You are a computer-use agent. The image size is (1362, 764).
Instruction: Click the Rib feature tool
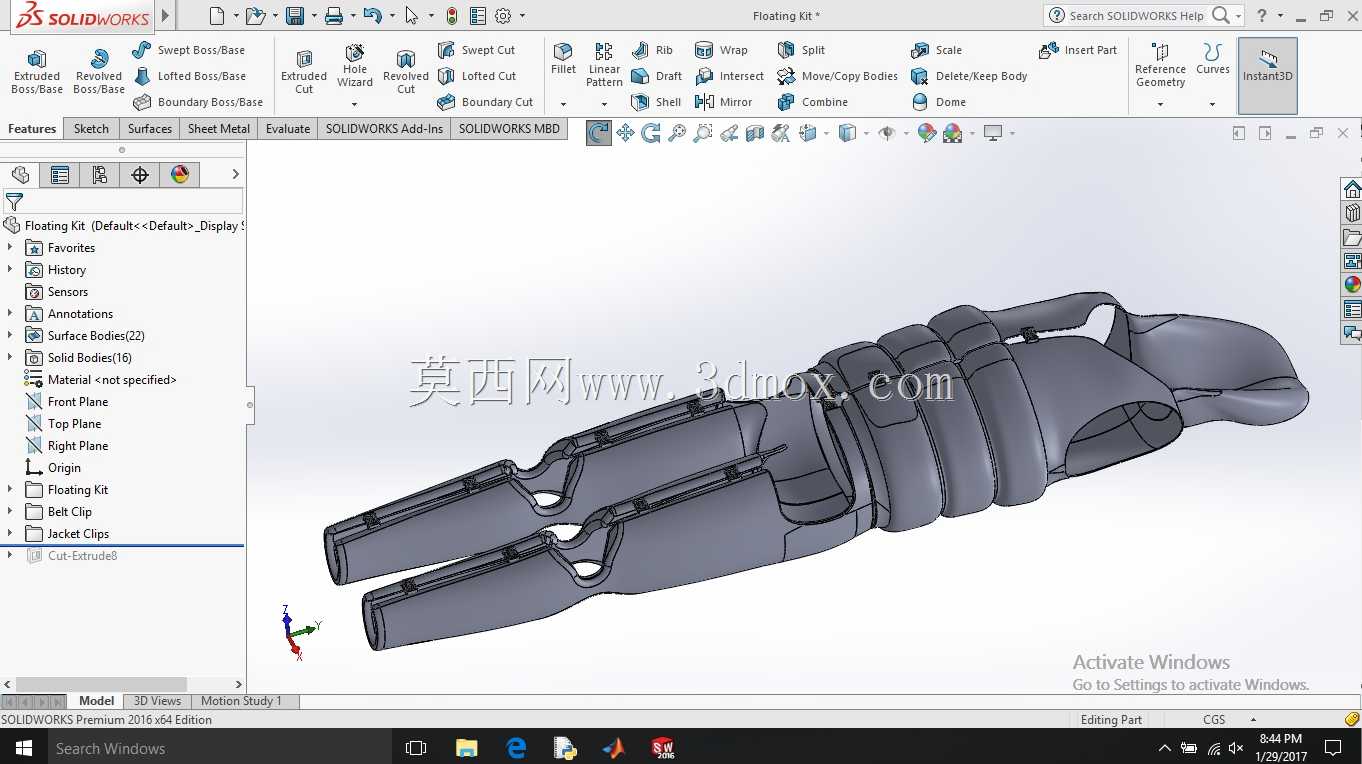pyautogui.click(x=652, y=50)
